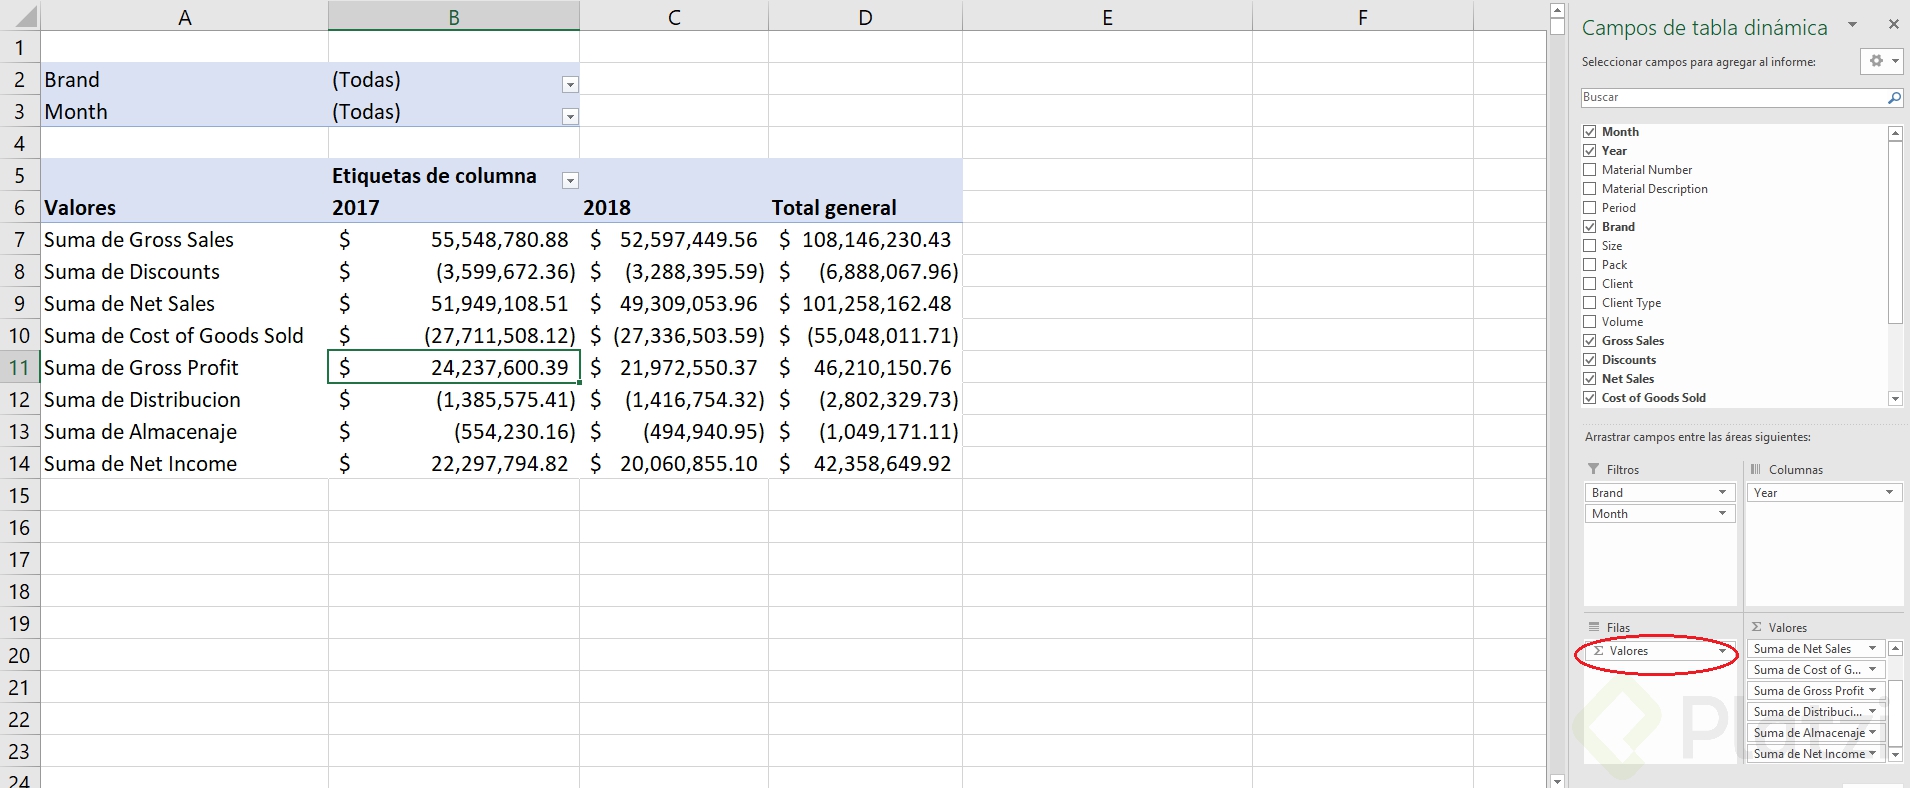Open task pane options arrow beside the title
This screenshot has height=788, width=1910.
click(1852, 24)
